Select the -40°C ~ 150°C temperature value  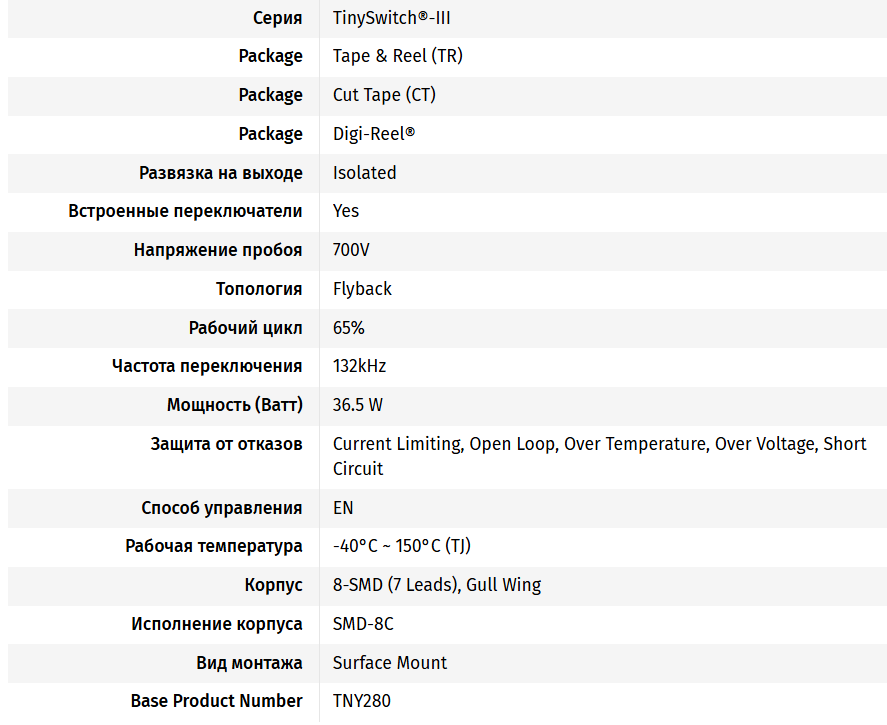tap(402, 546)
